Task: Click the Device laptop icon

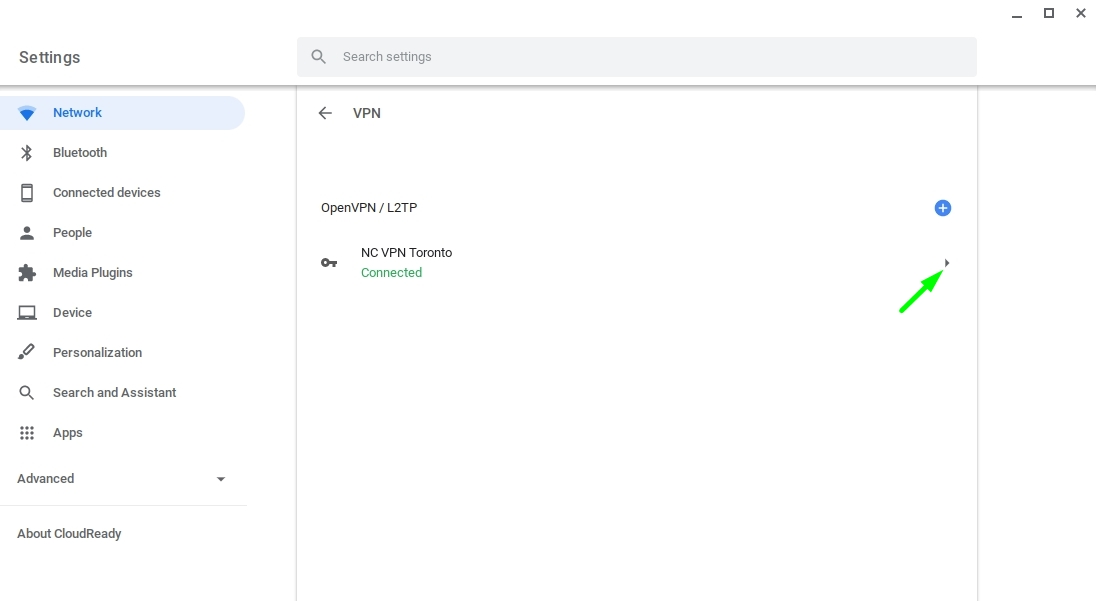Action: (27, 312)
